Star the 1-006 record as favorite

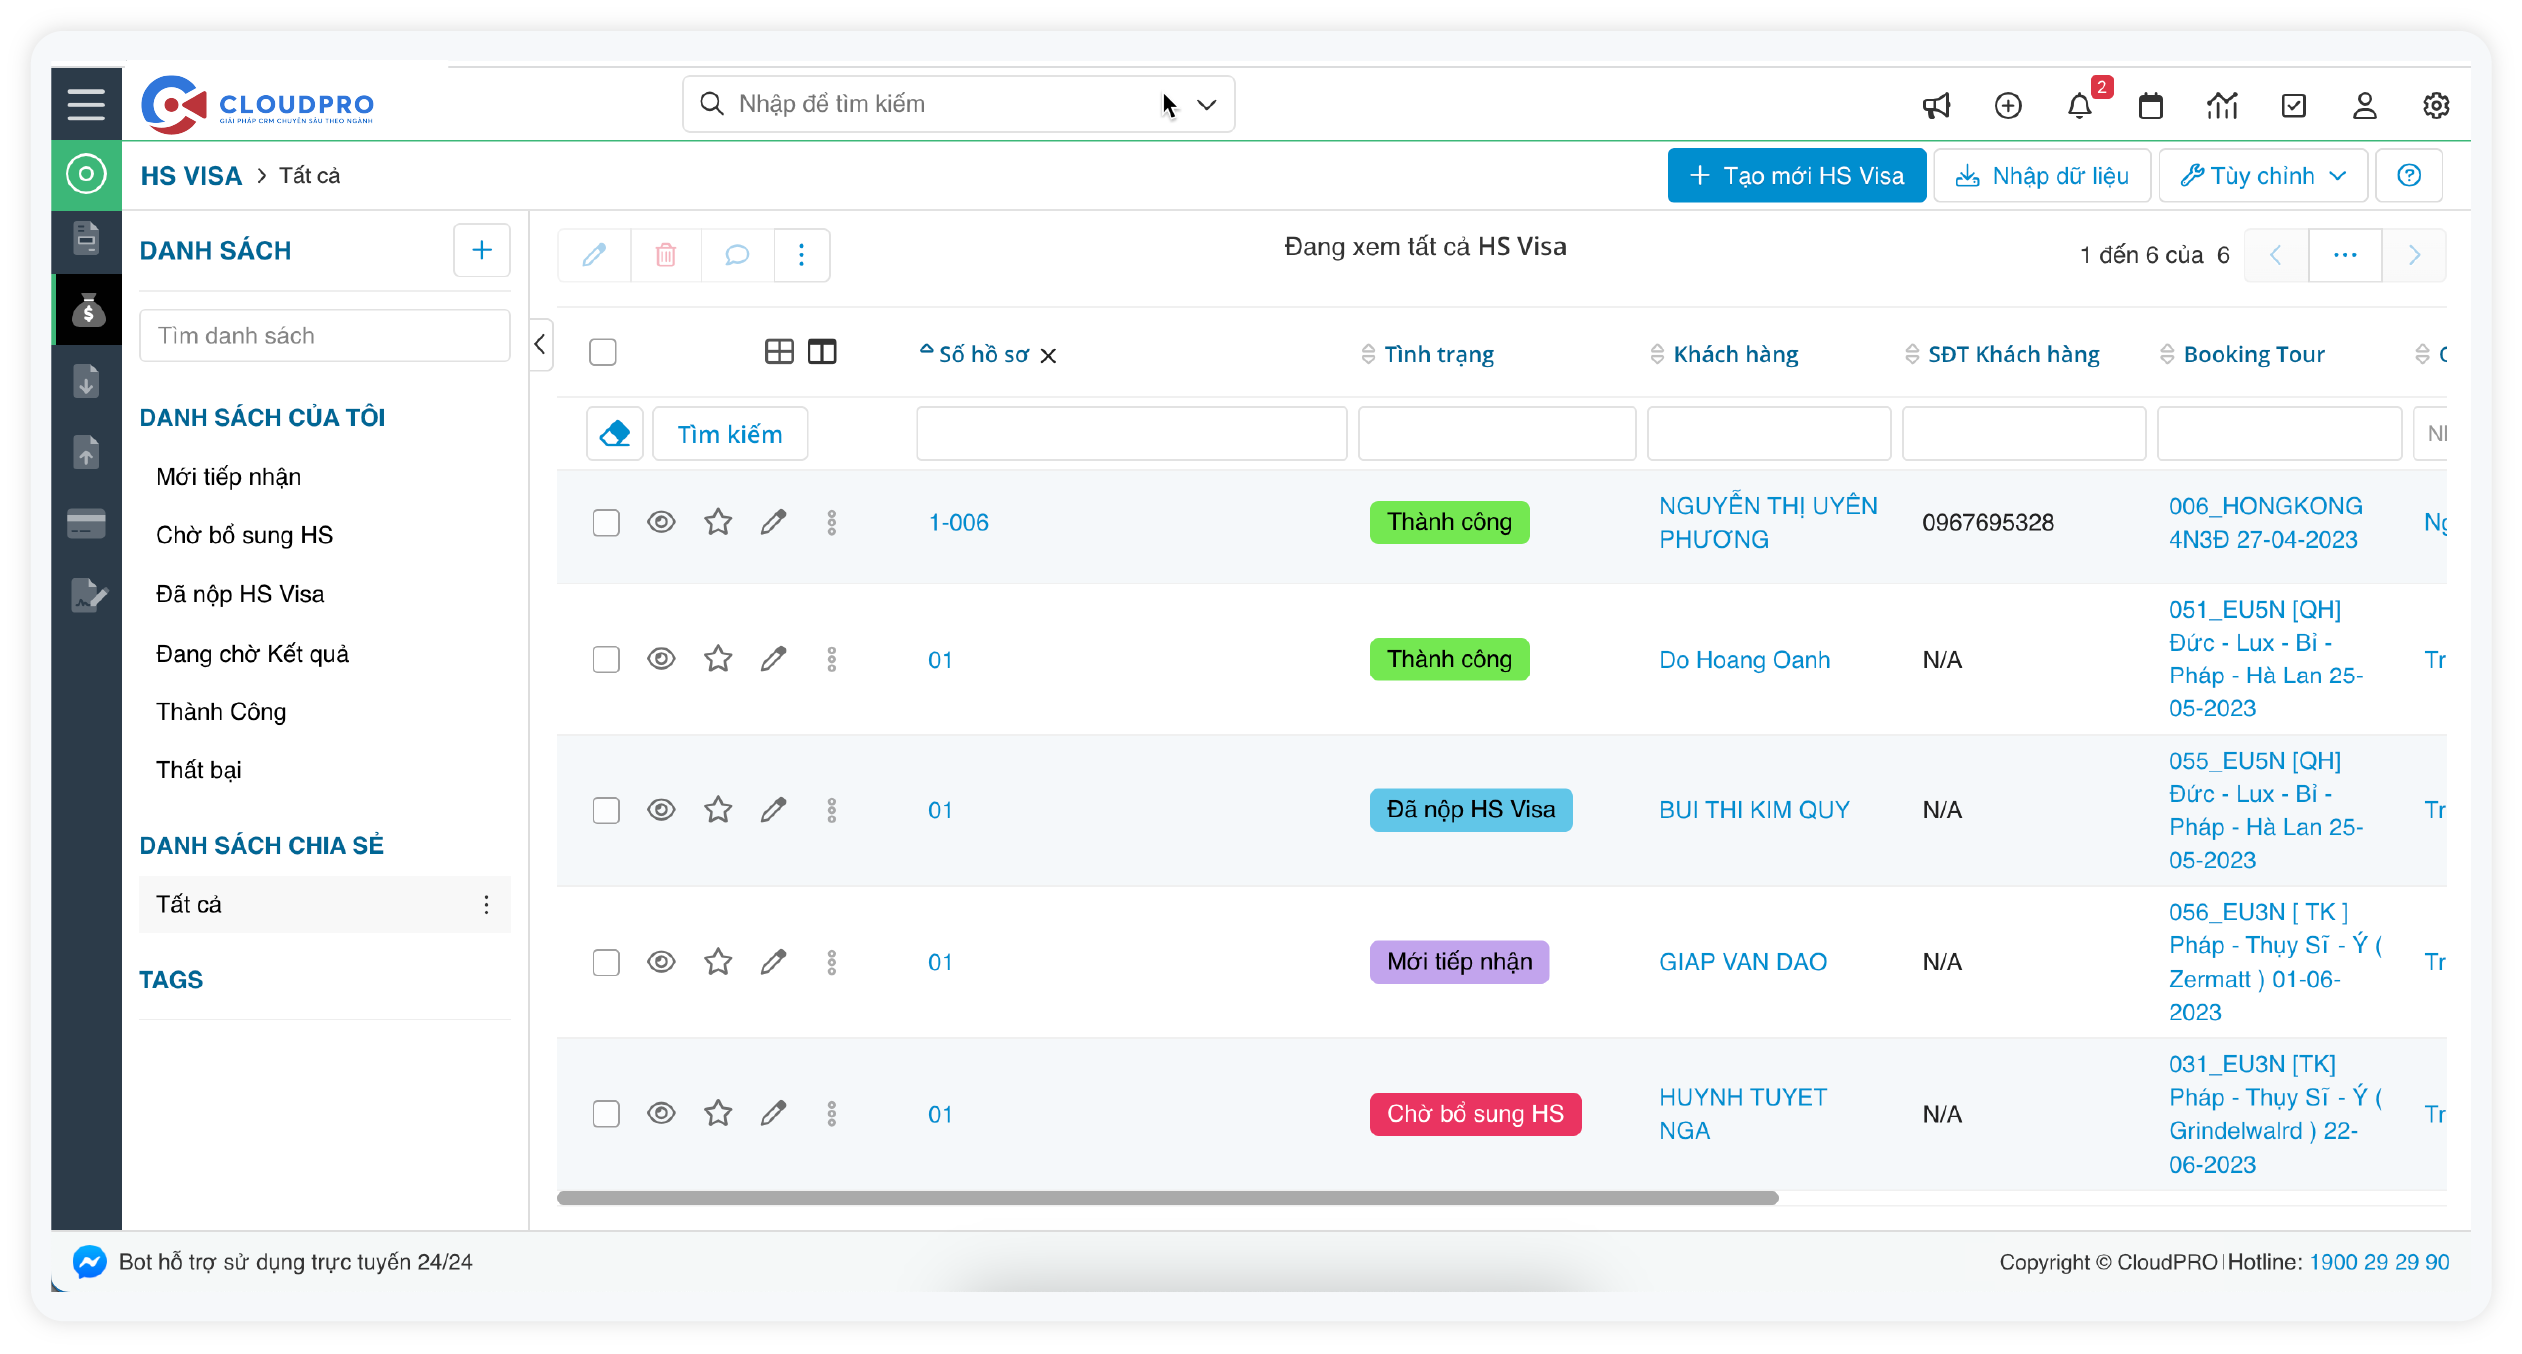tap(718, 522)
